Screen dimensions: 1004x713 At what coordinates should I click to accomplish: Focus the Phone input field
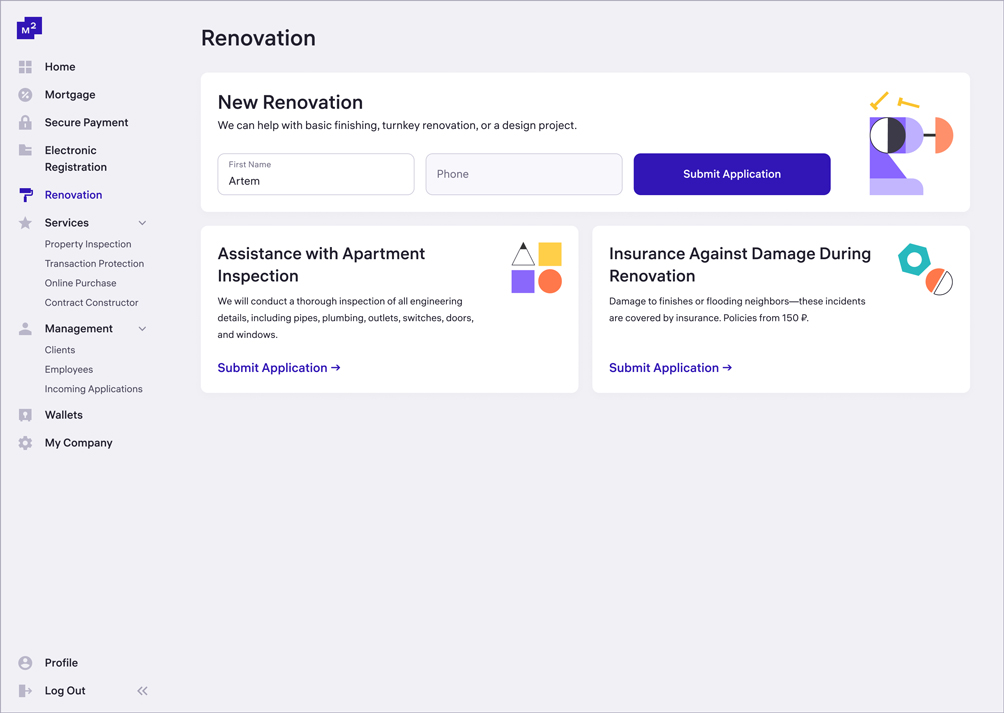(524, 174)
